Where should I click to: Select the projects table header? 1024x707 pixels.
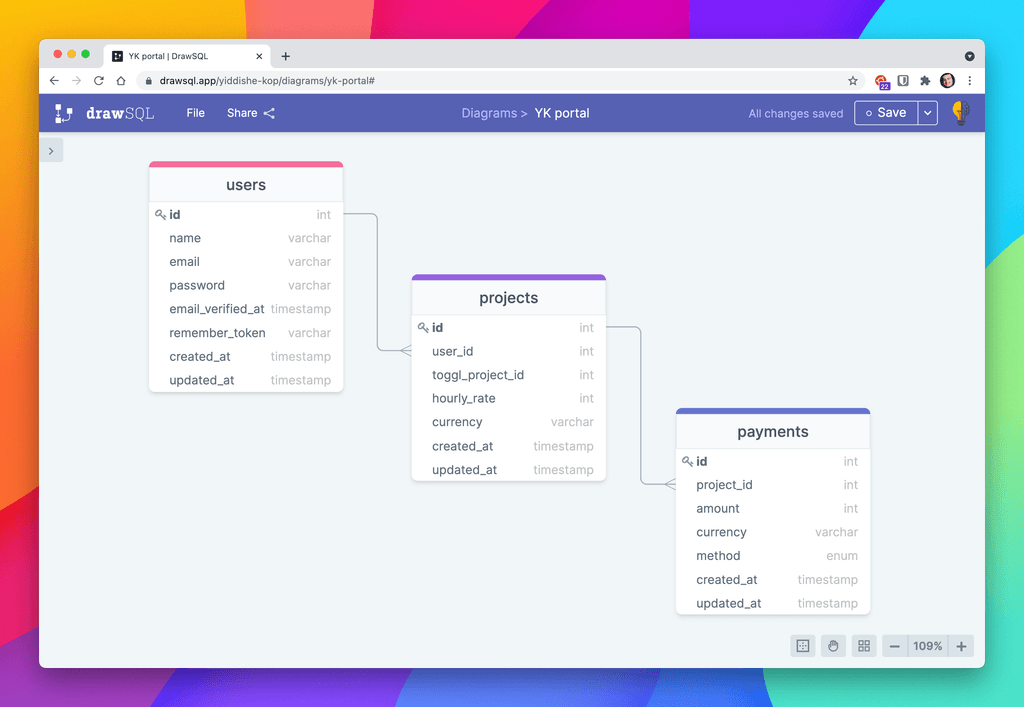point(509,298)
